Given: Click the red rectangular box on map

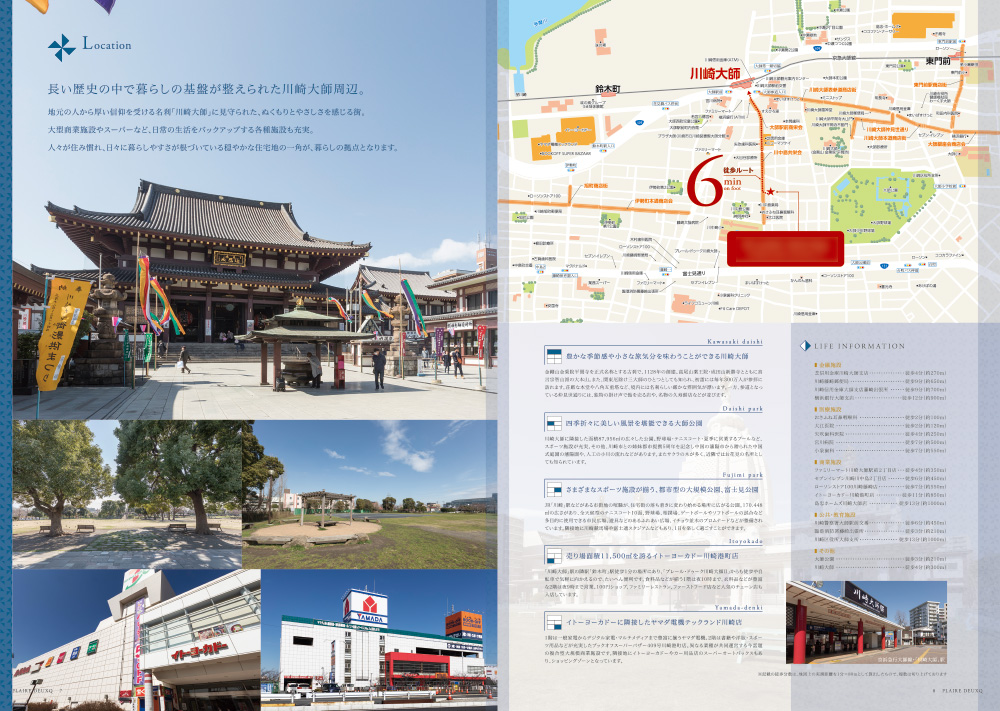Looking at the screenshot, I should coord(784,248).
